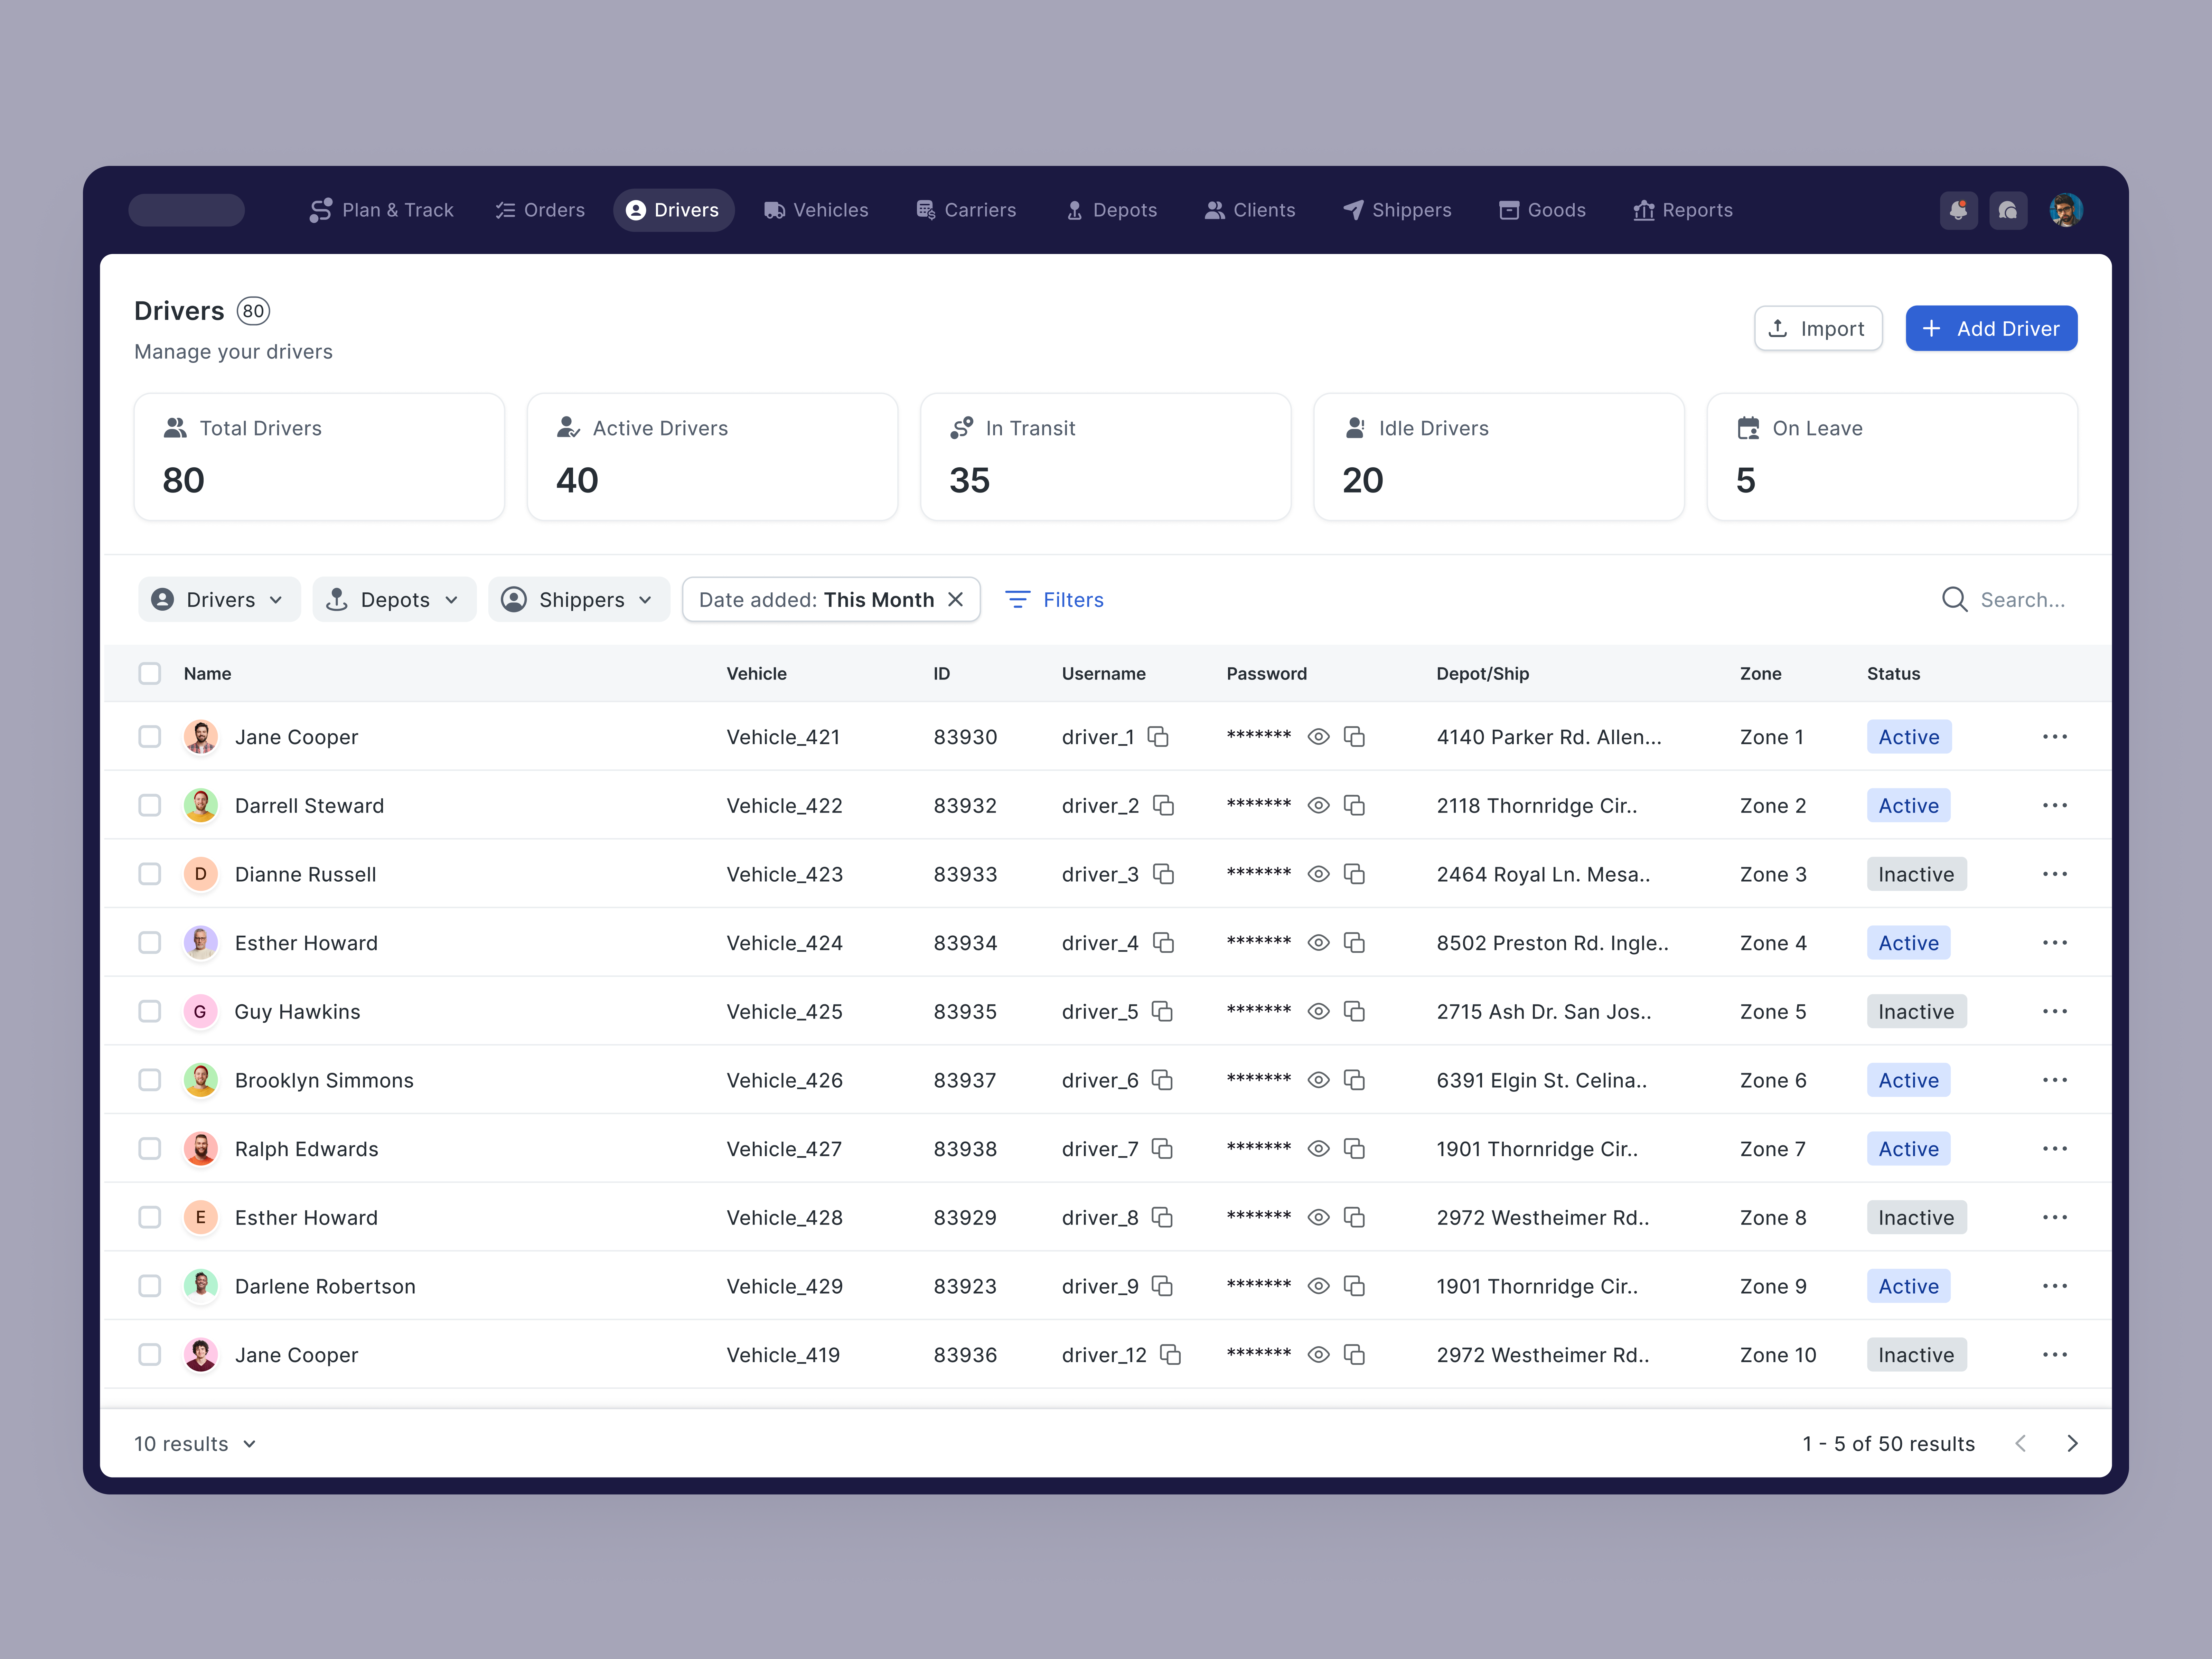Open the row actions menu for Jane Cooper

(x=2055, y=737)
